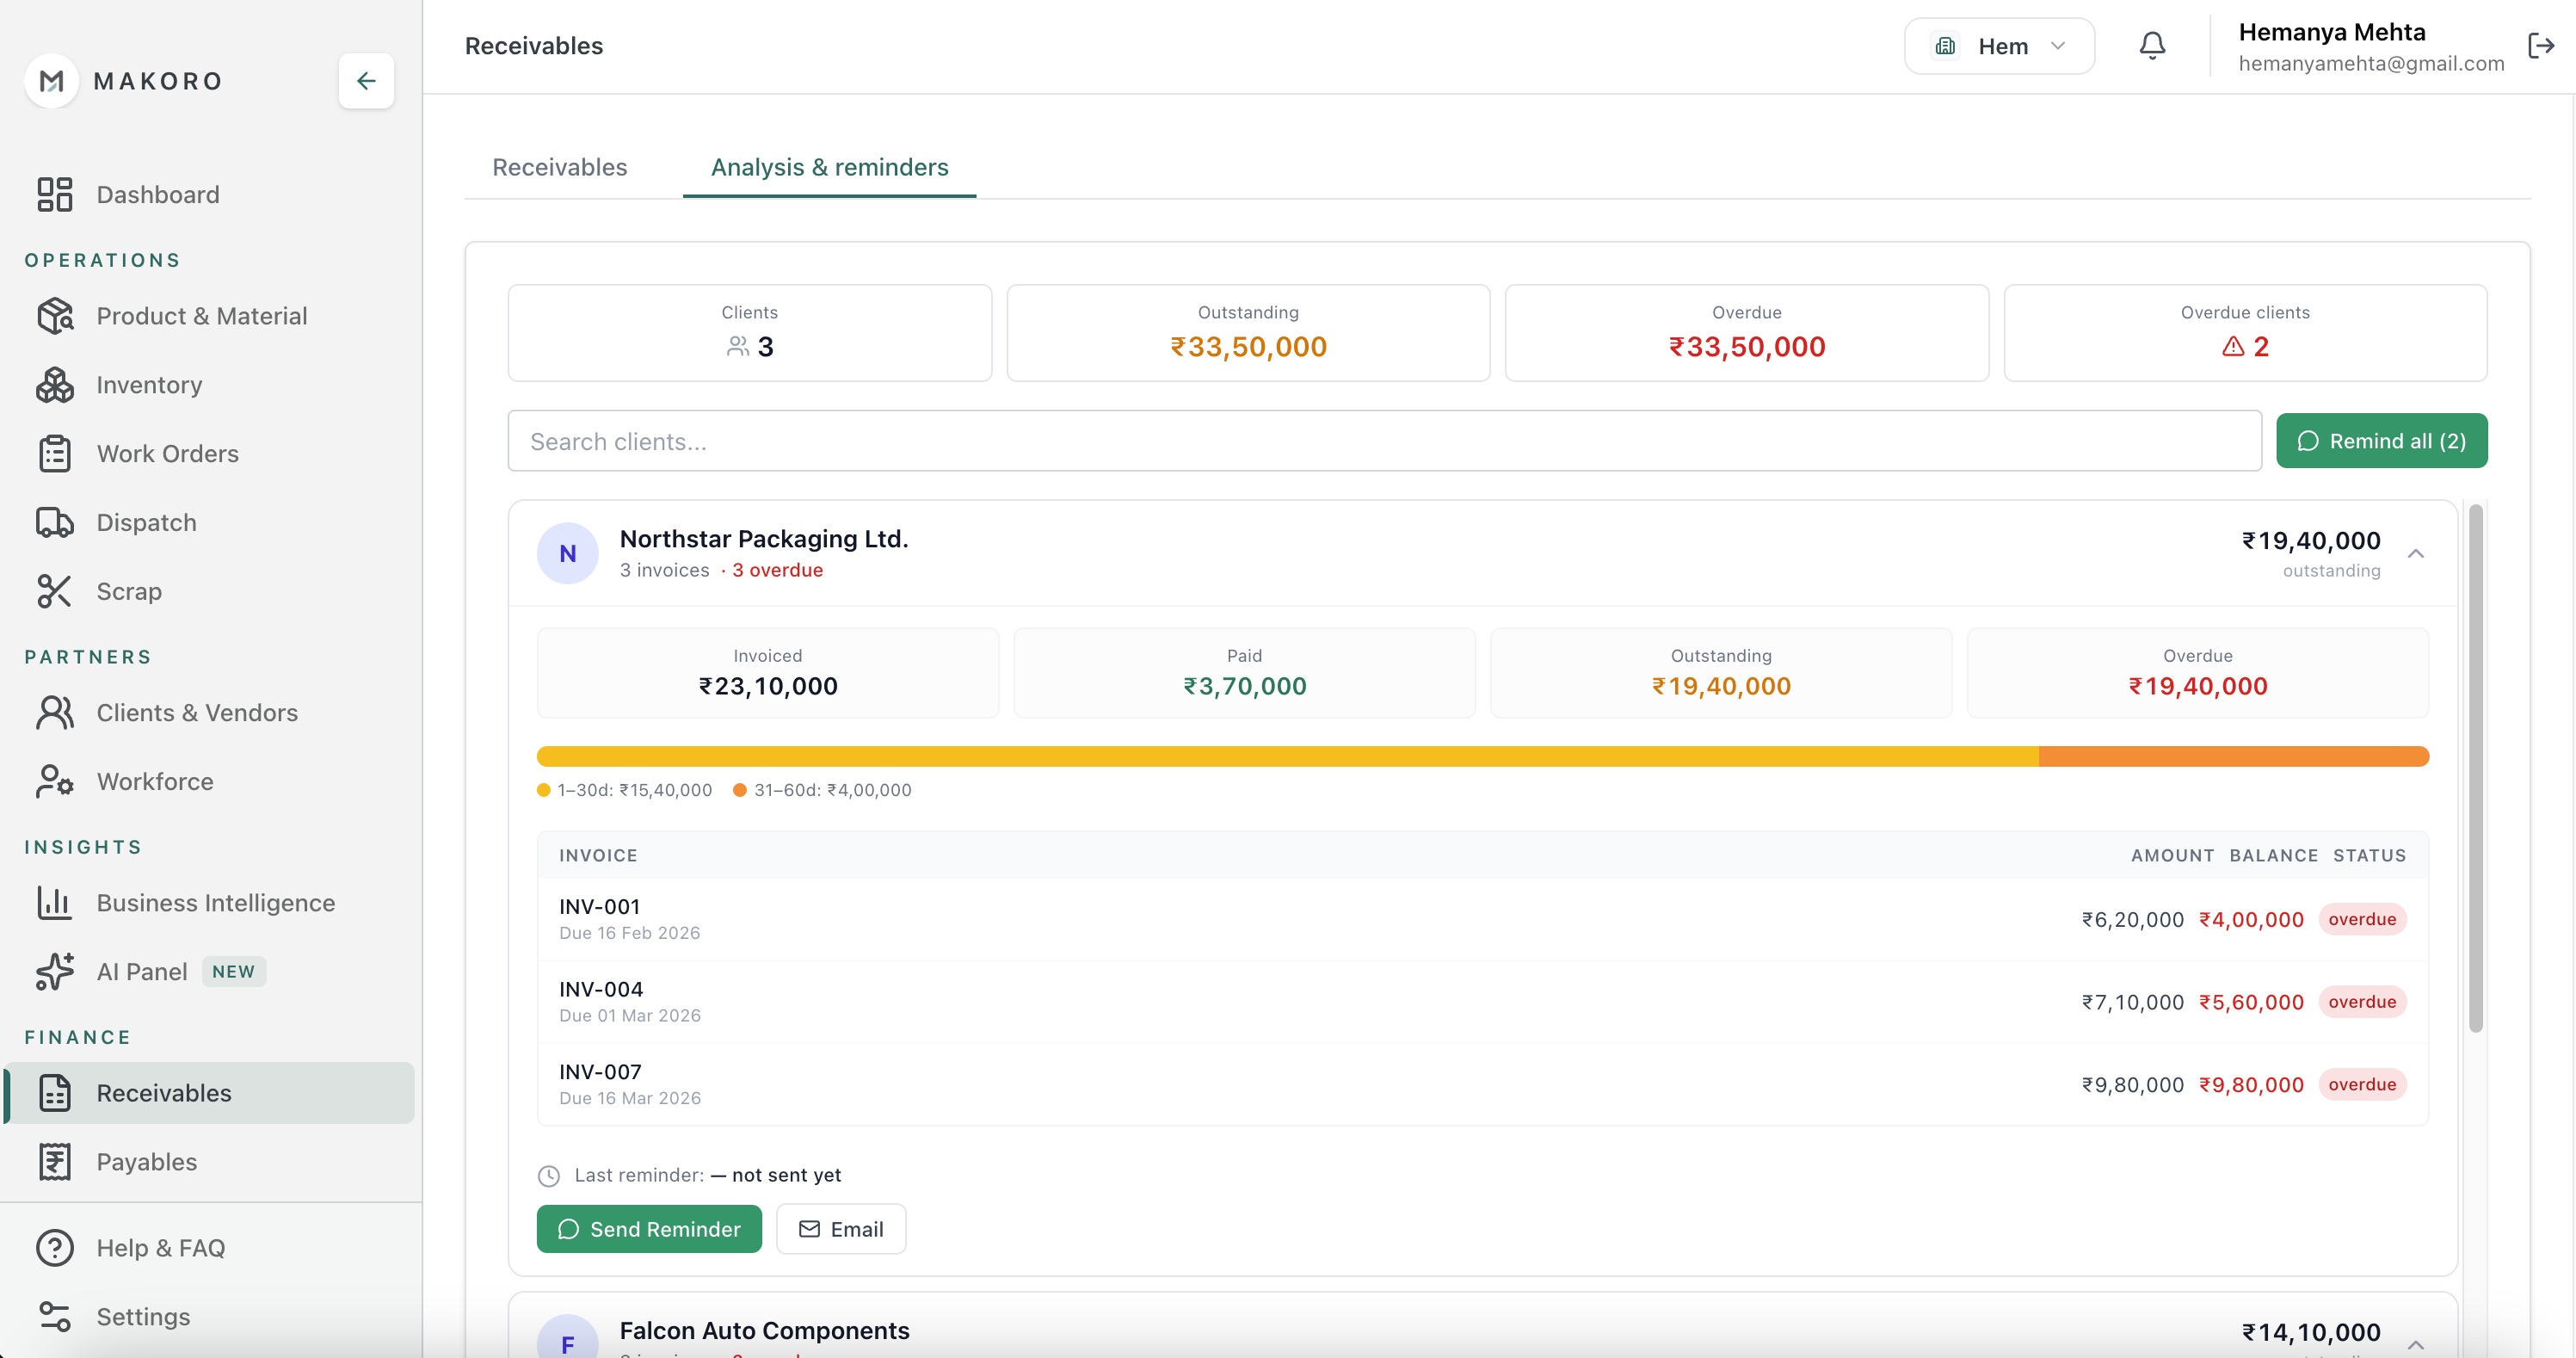Go to Work Orders
The height and width of the screenshot is (1358, 2576).
coord(166,453)
